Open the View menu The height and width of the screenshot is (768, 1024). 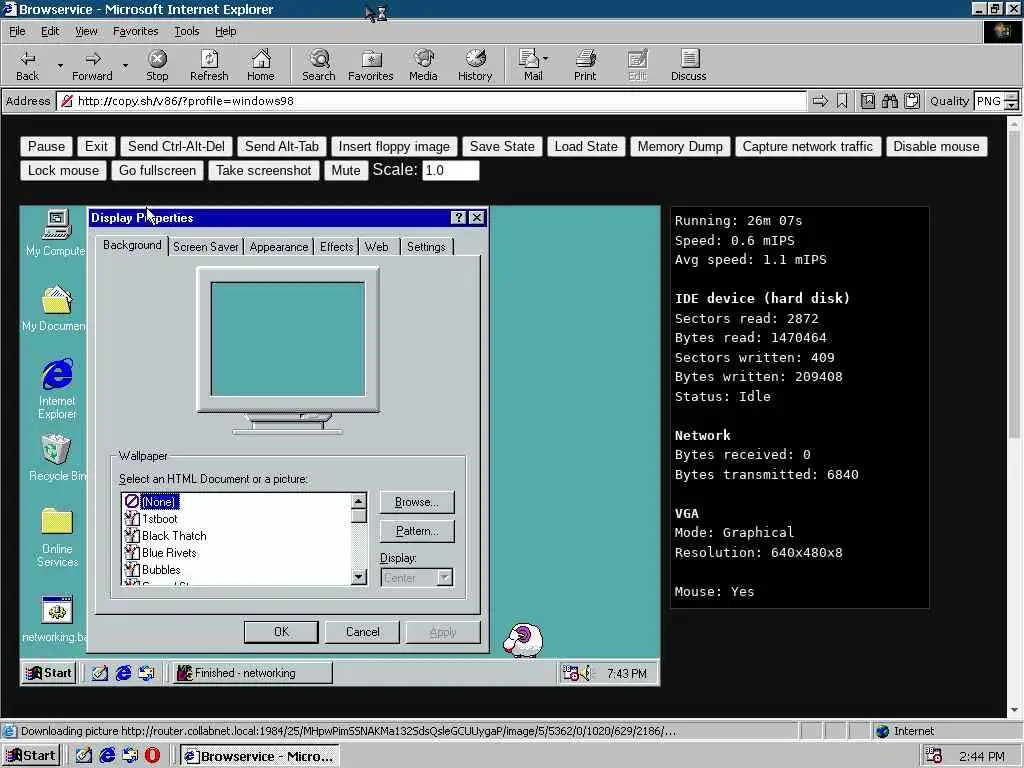(x=86, y=31)
